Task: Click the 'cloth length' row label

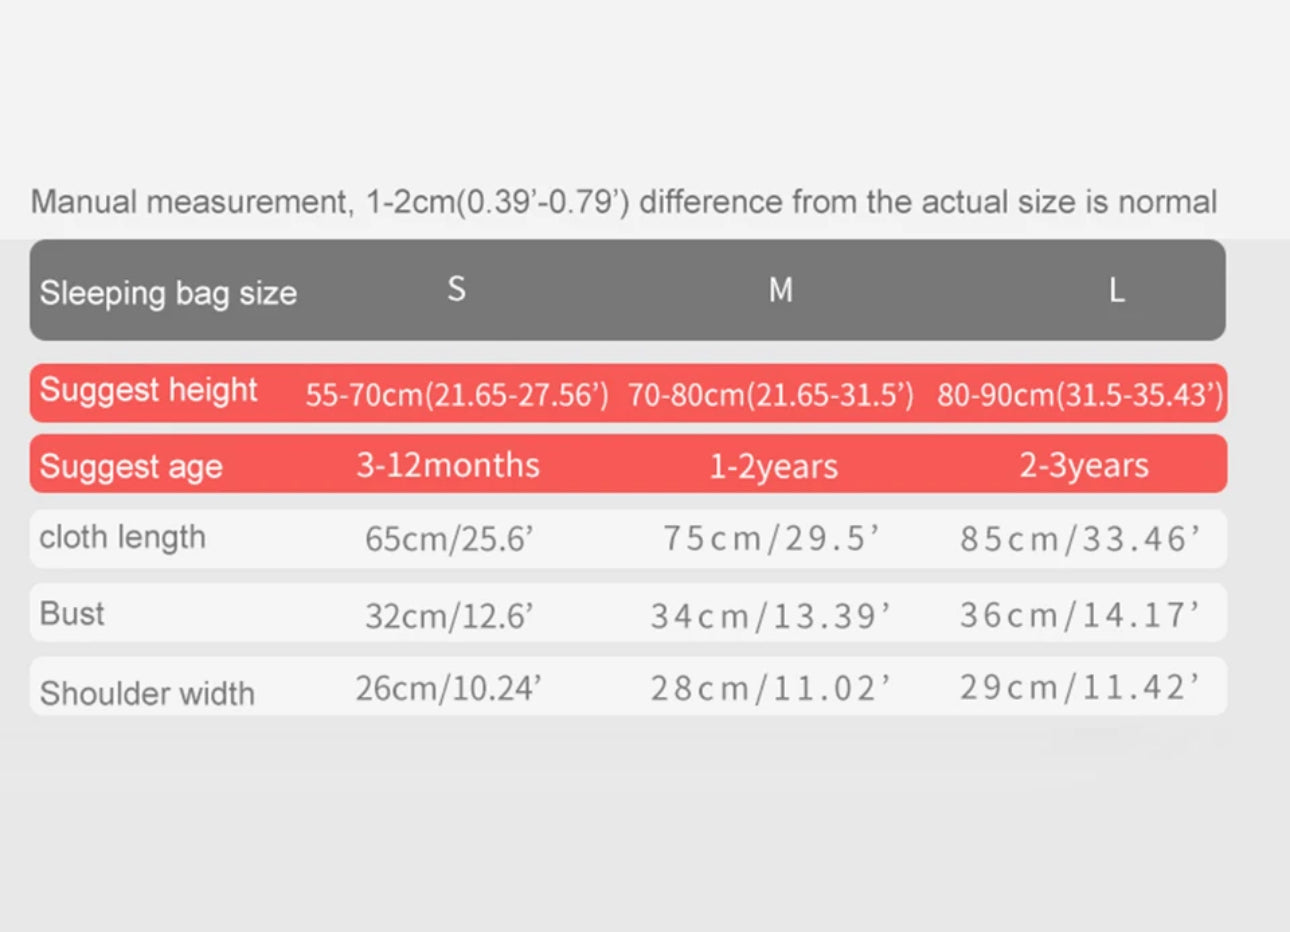Action: pos(122,537)
